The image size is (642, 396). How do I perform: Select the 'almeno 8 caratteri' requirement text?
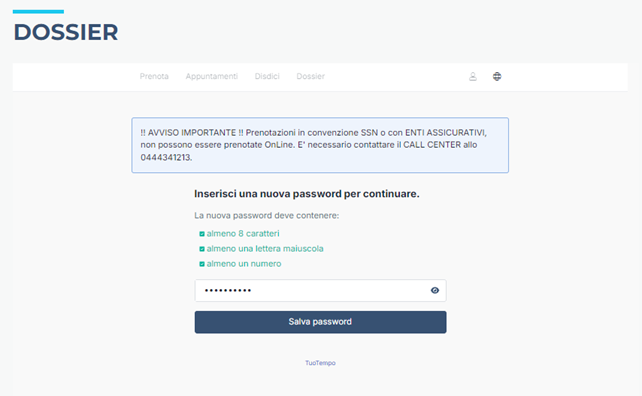tap(243, 233)
